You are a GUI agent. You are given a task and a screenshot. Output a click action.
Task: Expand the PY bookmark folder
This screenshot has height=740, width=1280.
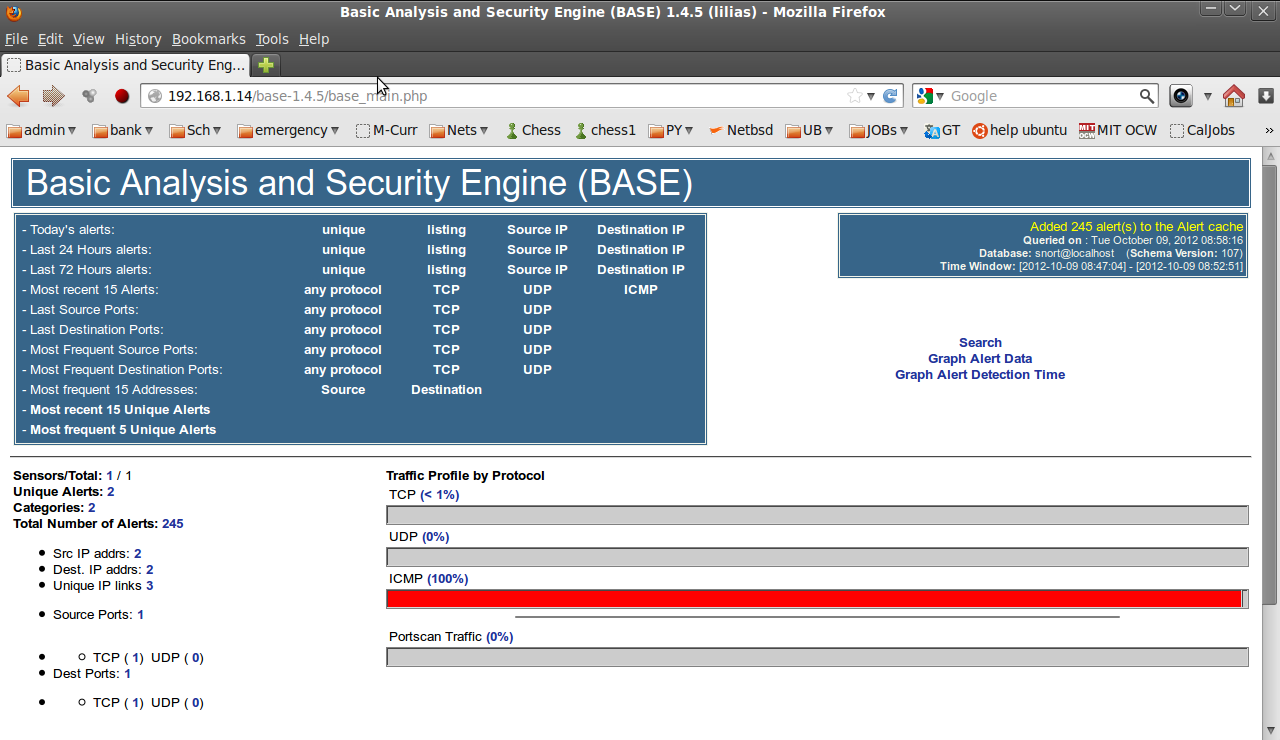[x=671, y=130]
